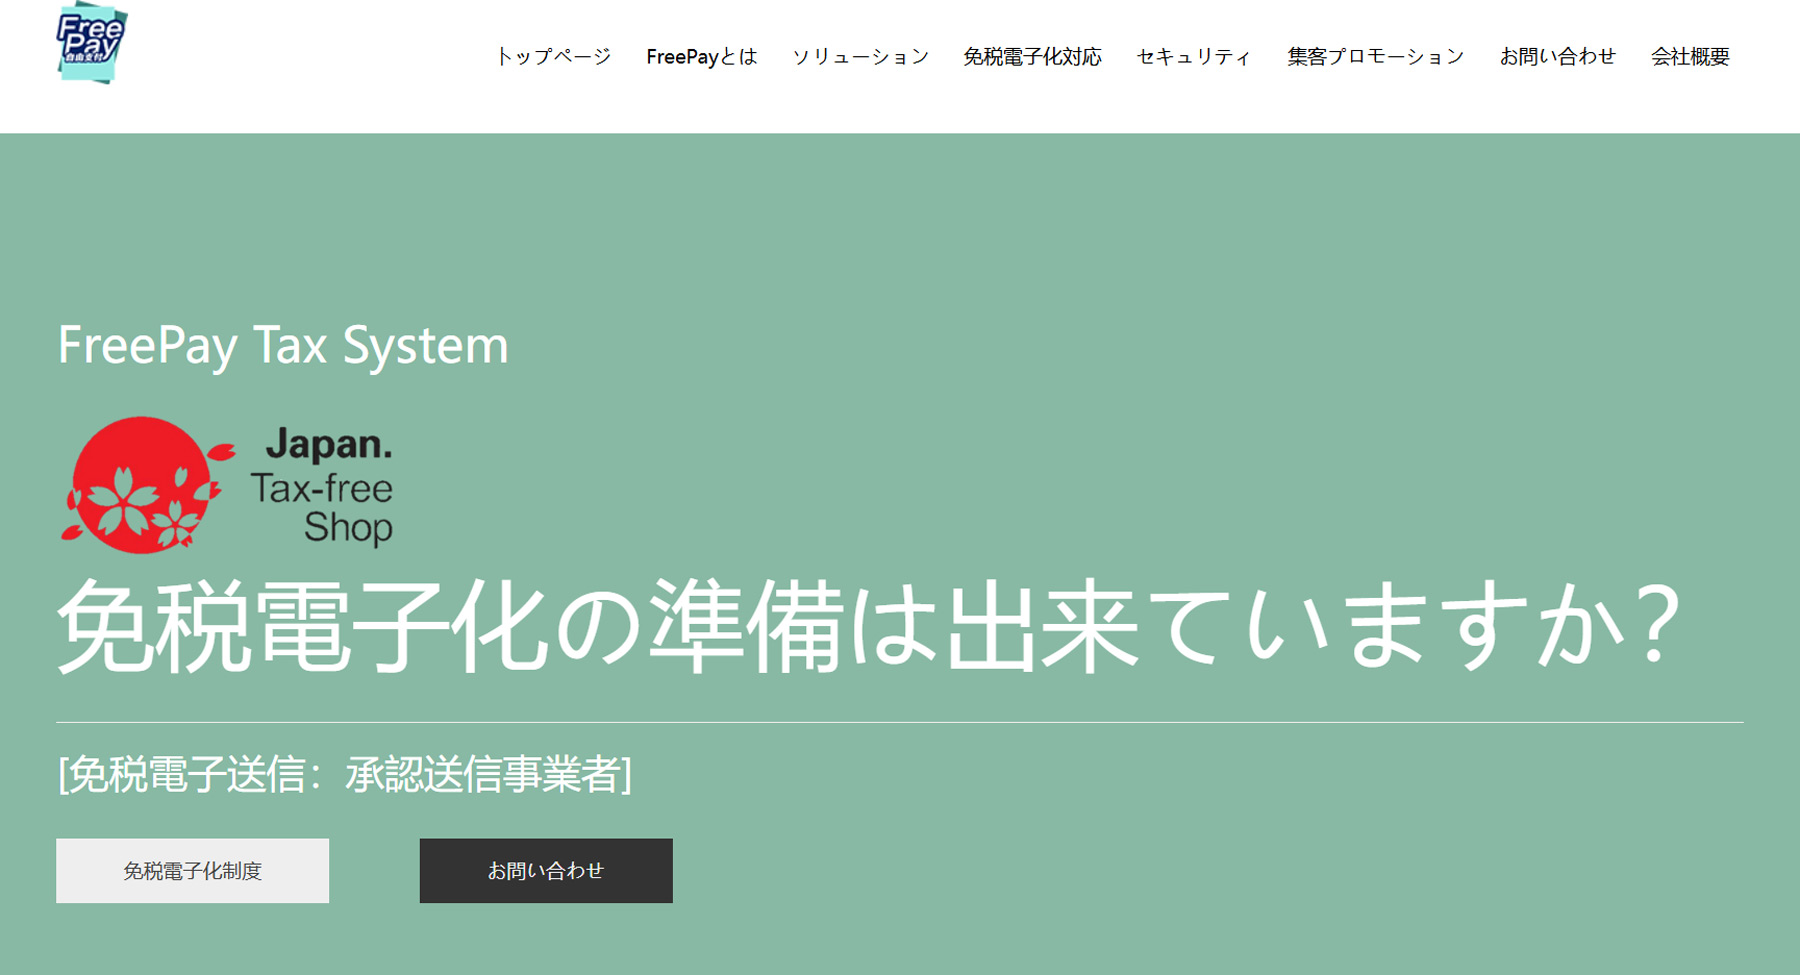The height and width of the screenshot is (975, 1800).
Task: Open the FreePayとは menu item
Action: (x=702, y=57)
